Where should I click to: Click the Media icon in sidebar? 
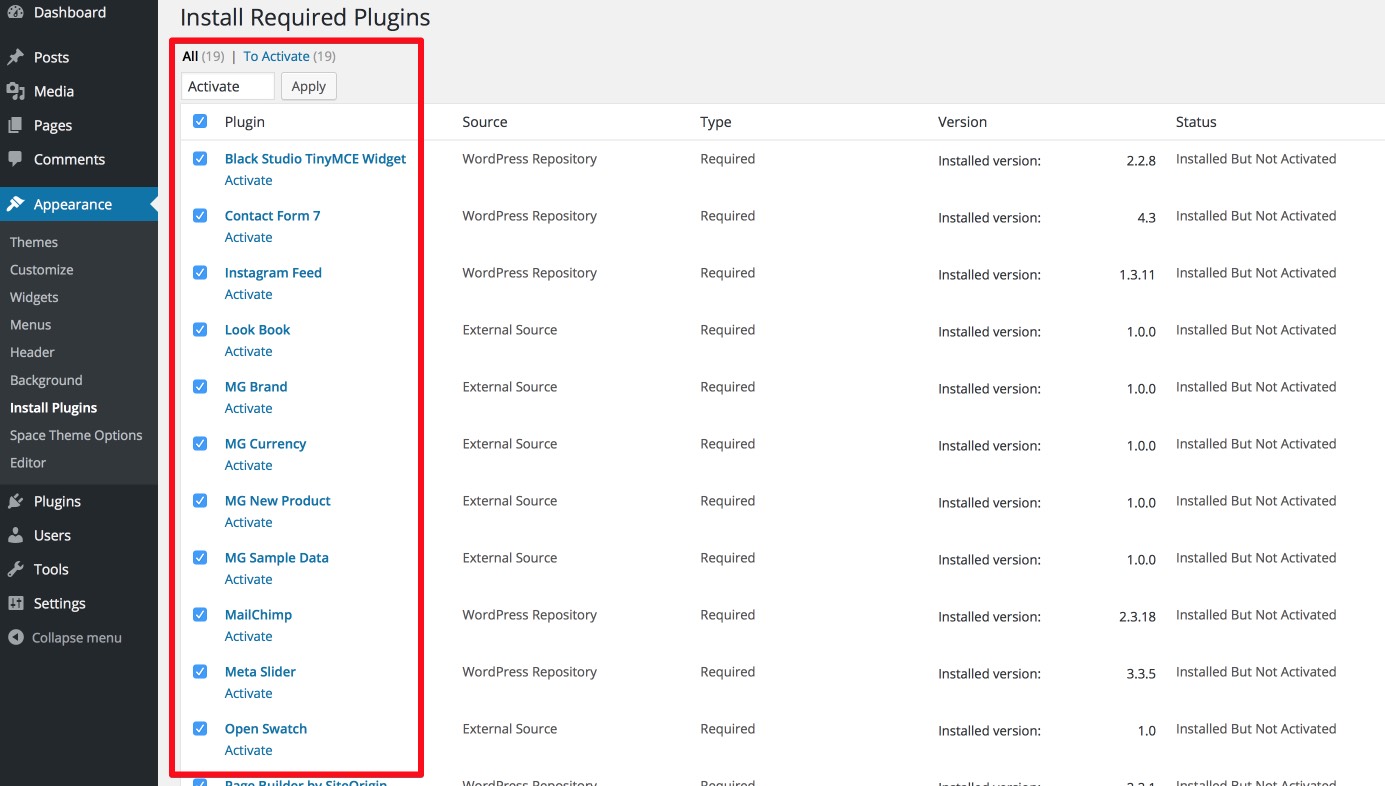[x=16, y=91]
